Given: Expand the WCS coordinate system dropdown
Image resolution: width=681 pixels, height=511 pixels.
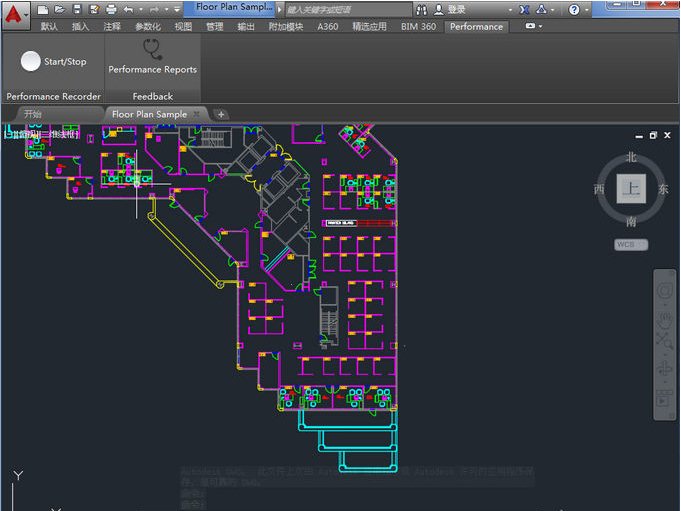Looking at the screenshot, I should point(630,245).
